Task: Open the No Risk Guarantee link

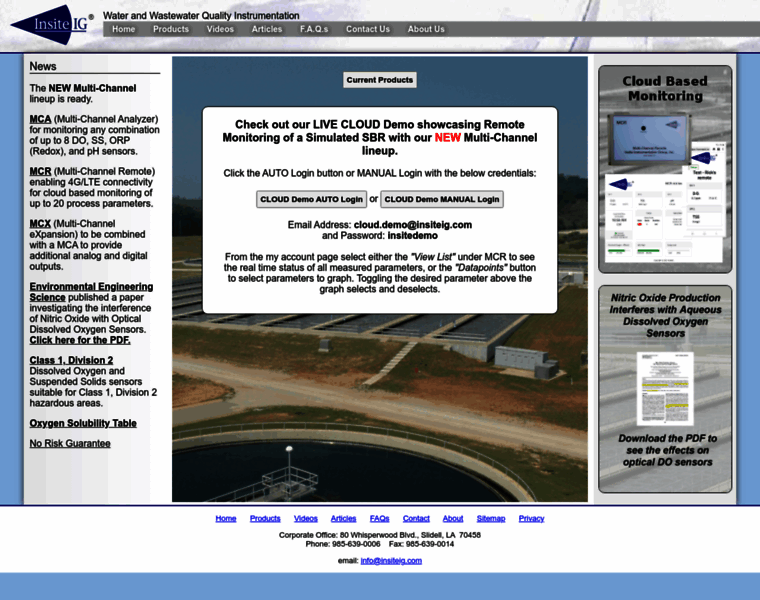Action: tap(70, 444)
